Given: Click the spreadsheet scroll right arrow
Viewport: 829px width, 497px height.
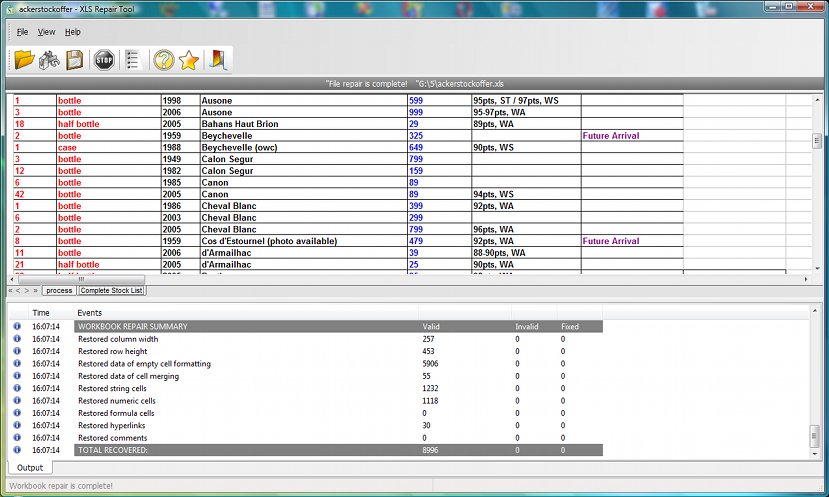Looking at the screenshot, I should [806, 279].
